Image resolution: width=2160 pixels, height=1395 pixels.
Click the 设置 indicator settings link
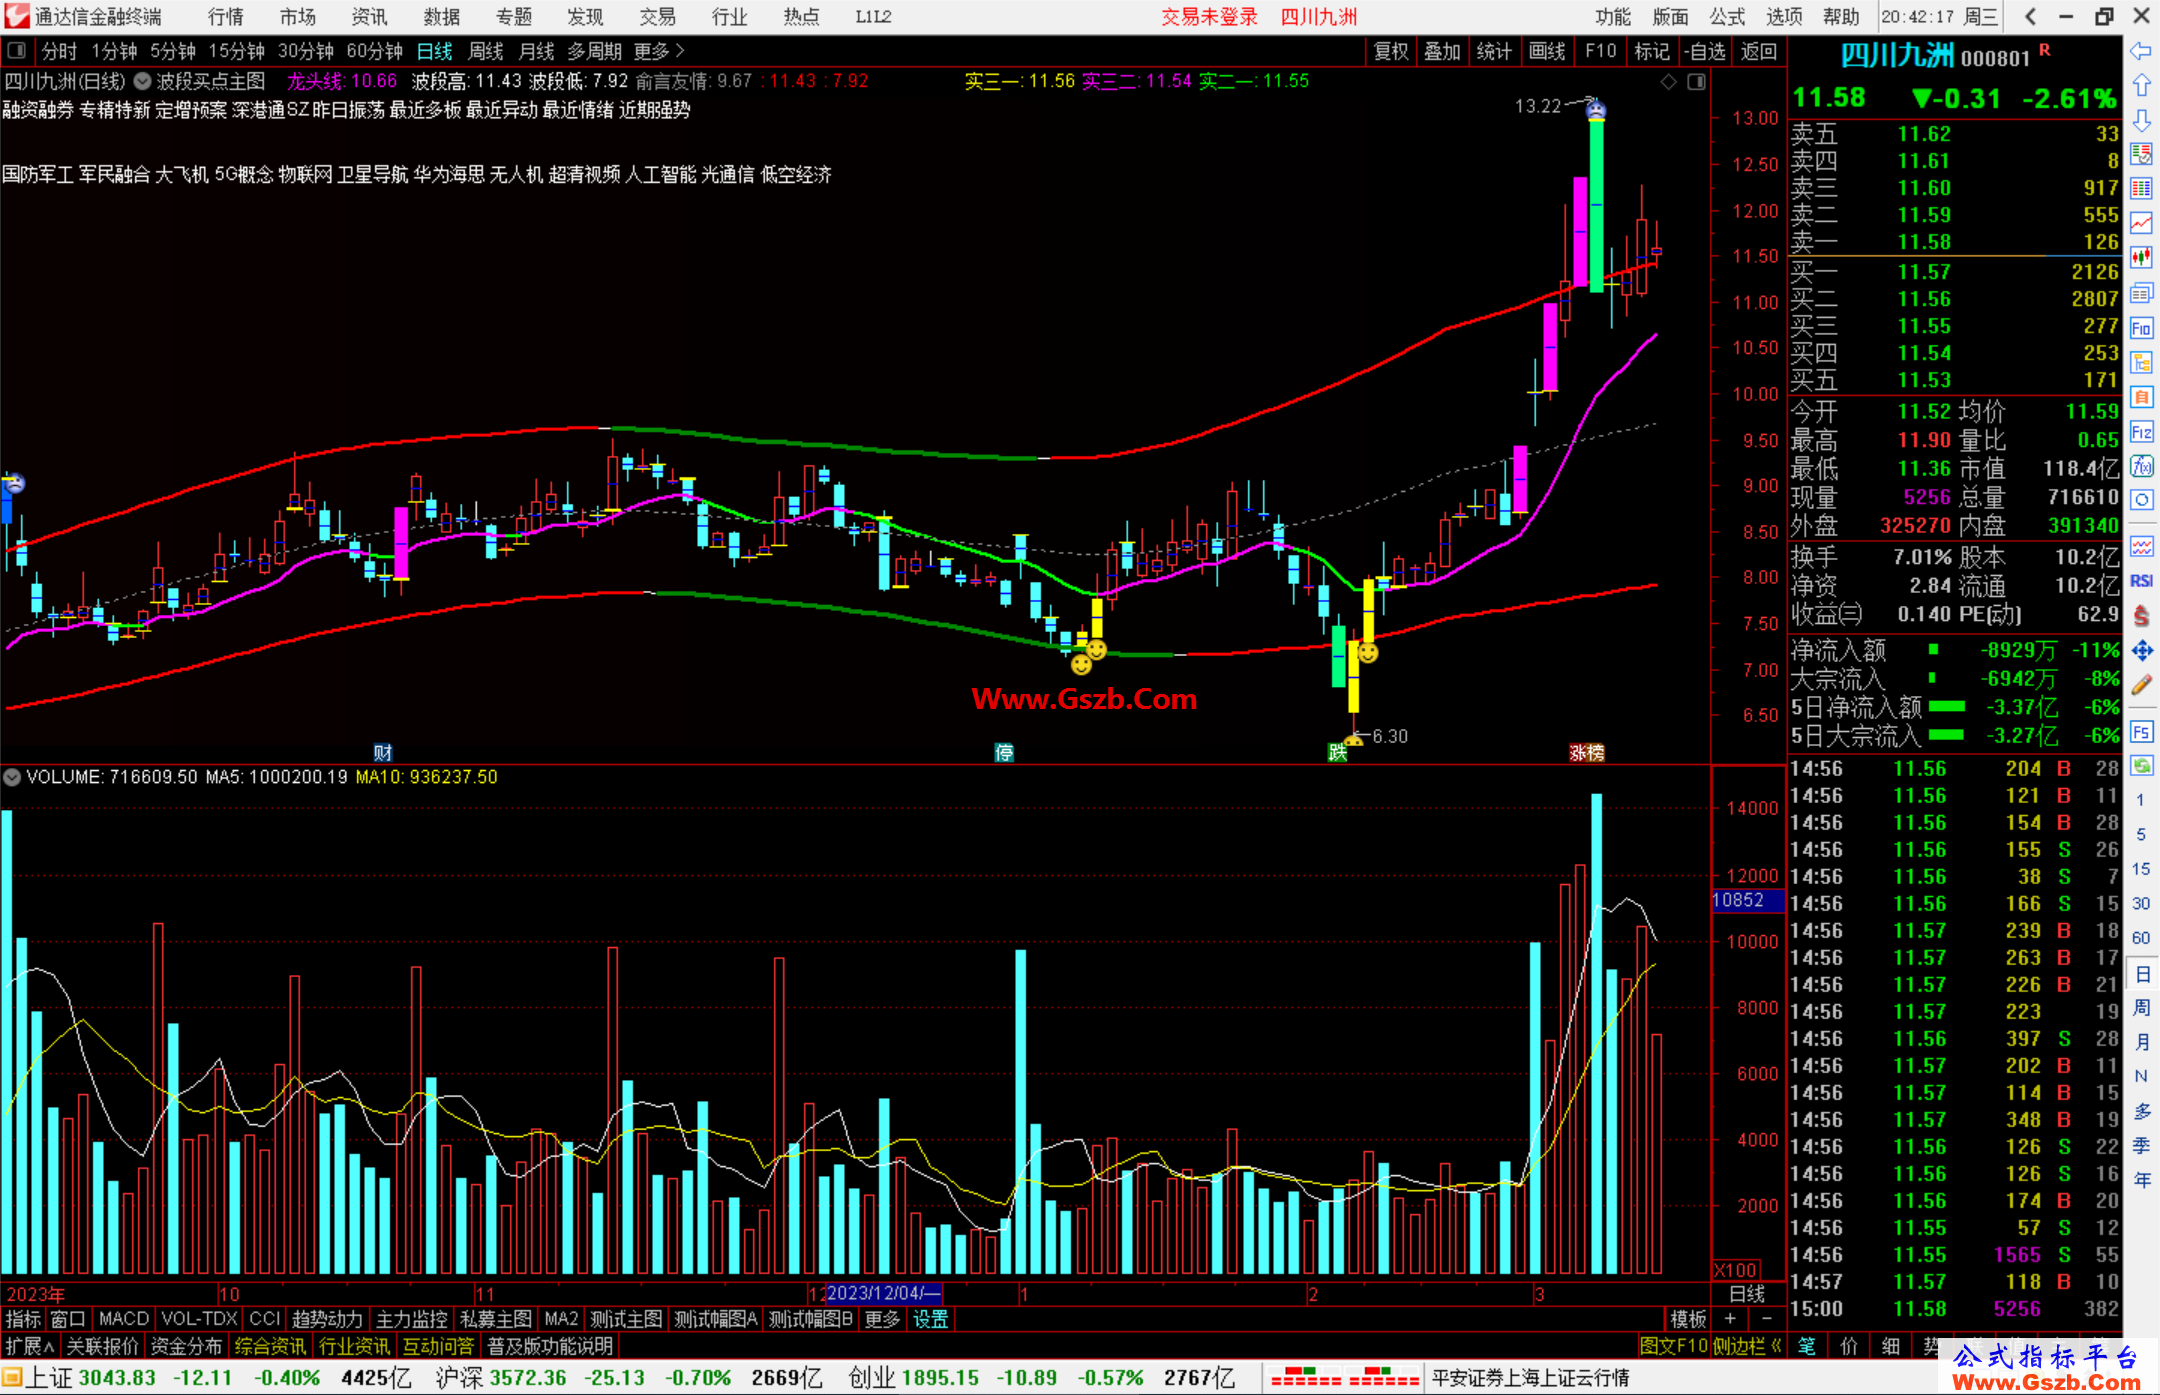(x=930, y=1319)
